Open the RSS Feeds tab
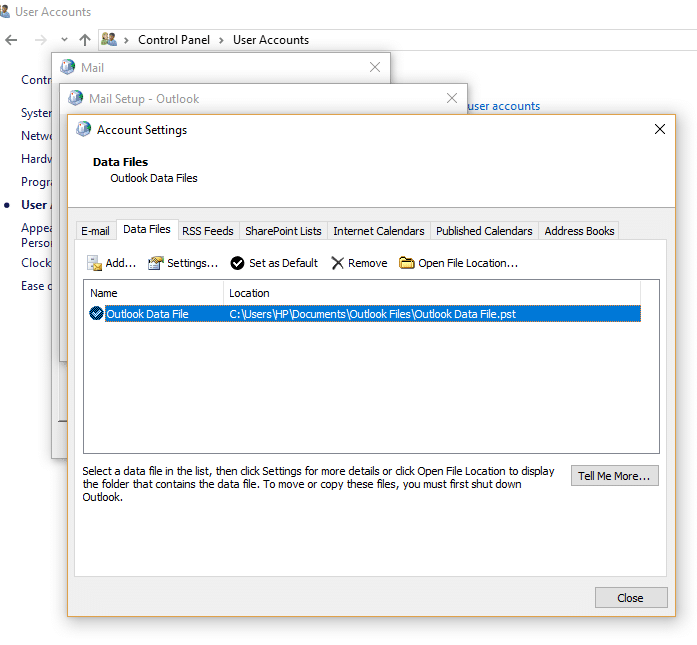This screenshot has height=645, width=697. (207, 231)
